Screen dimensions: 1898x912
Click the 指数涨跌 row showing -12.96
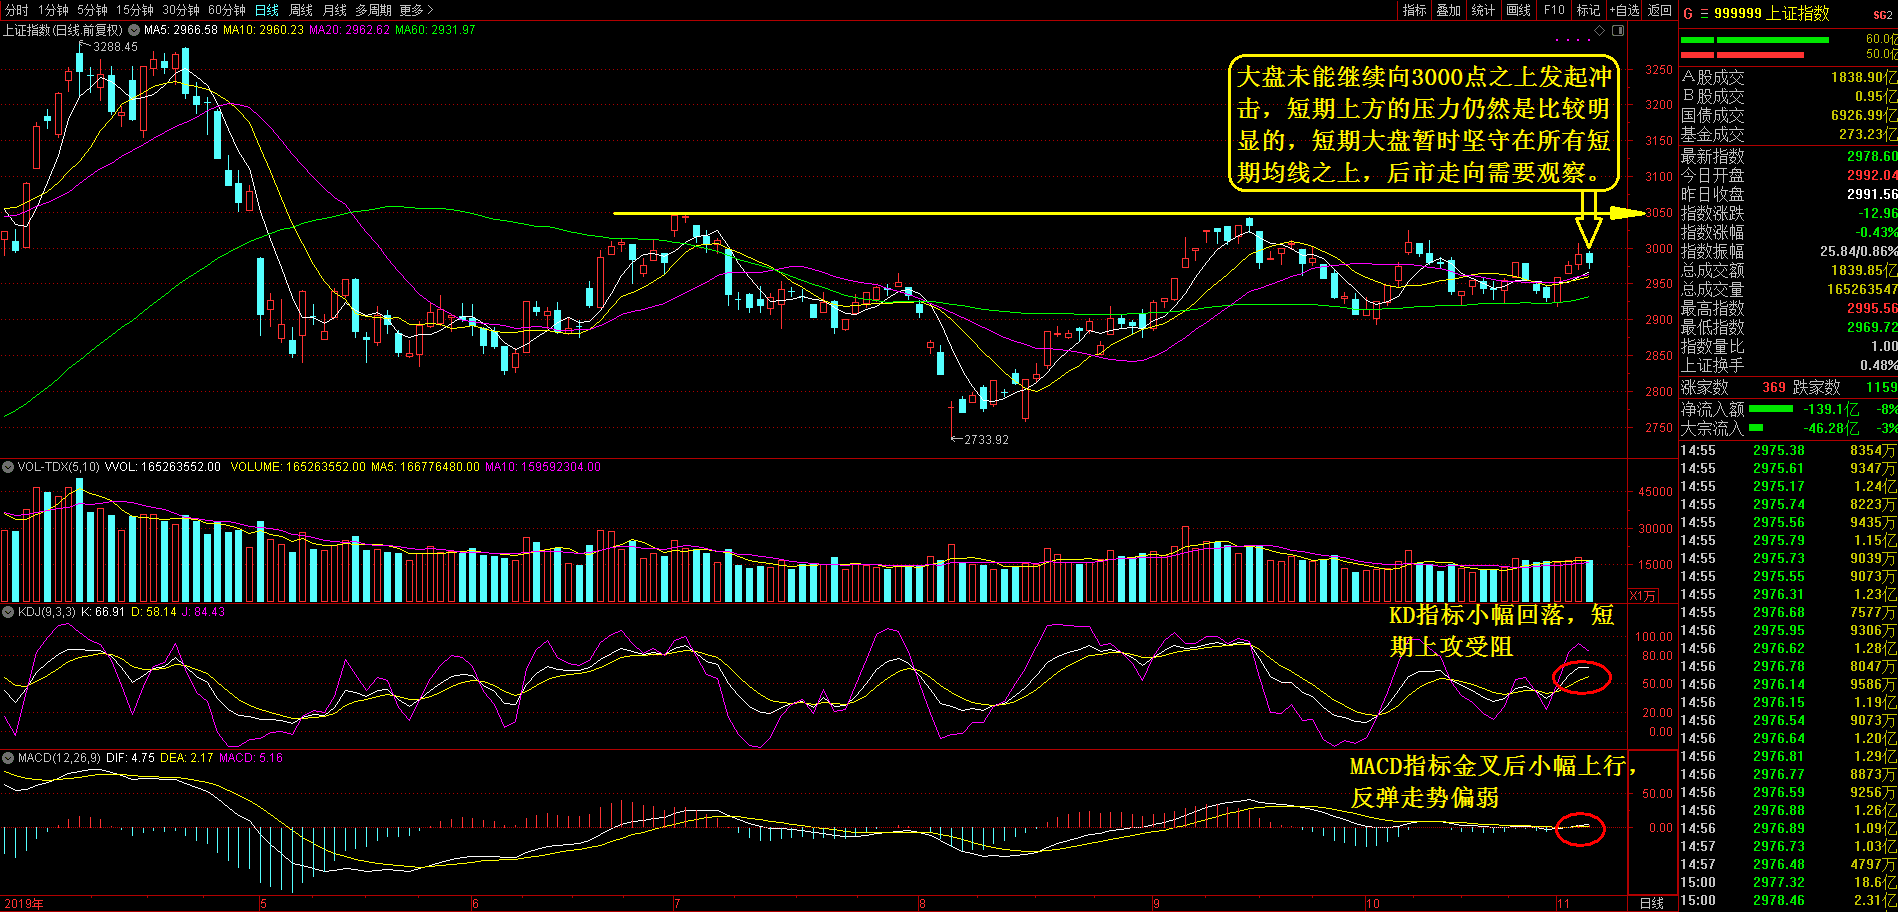1788,213
